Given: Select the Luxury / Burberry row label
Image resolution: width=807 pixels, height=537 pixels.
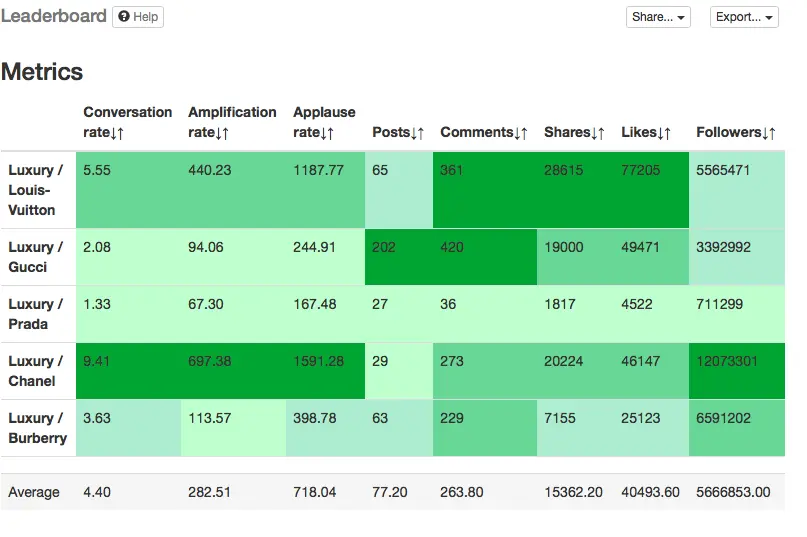Looking at the screenshot, I should coord(37,428).
